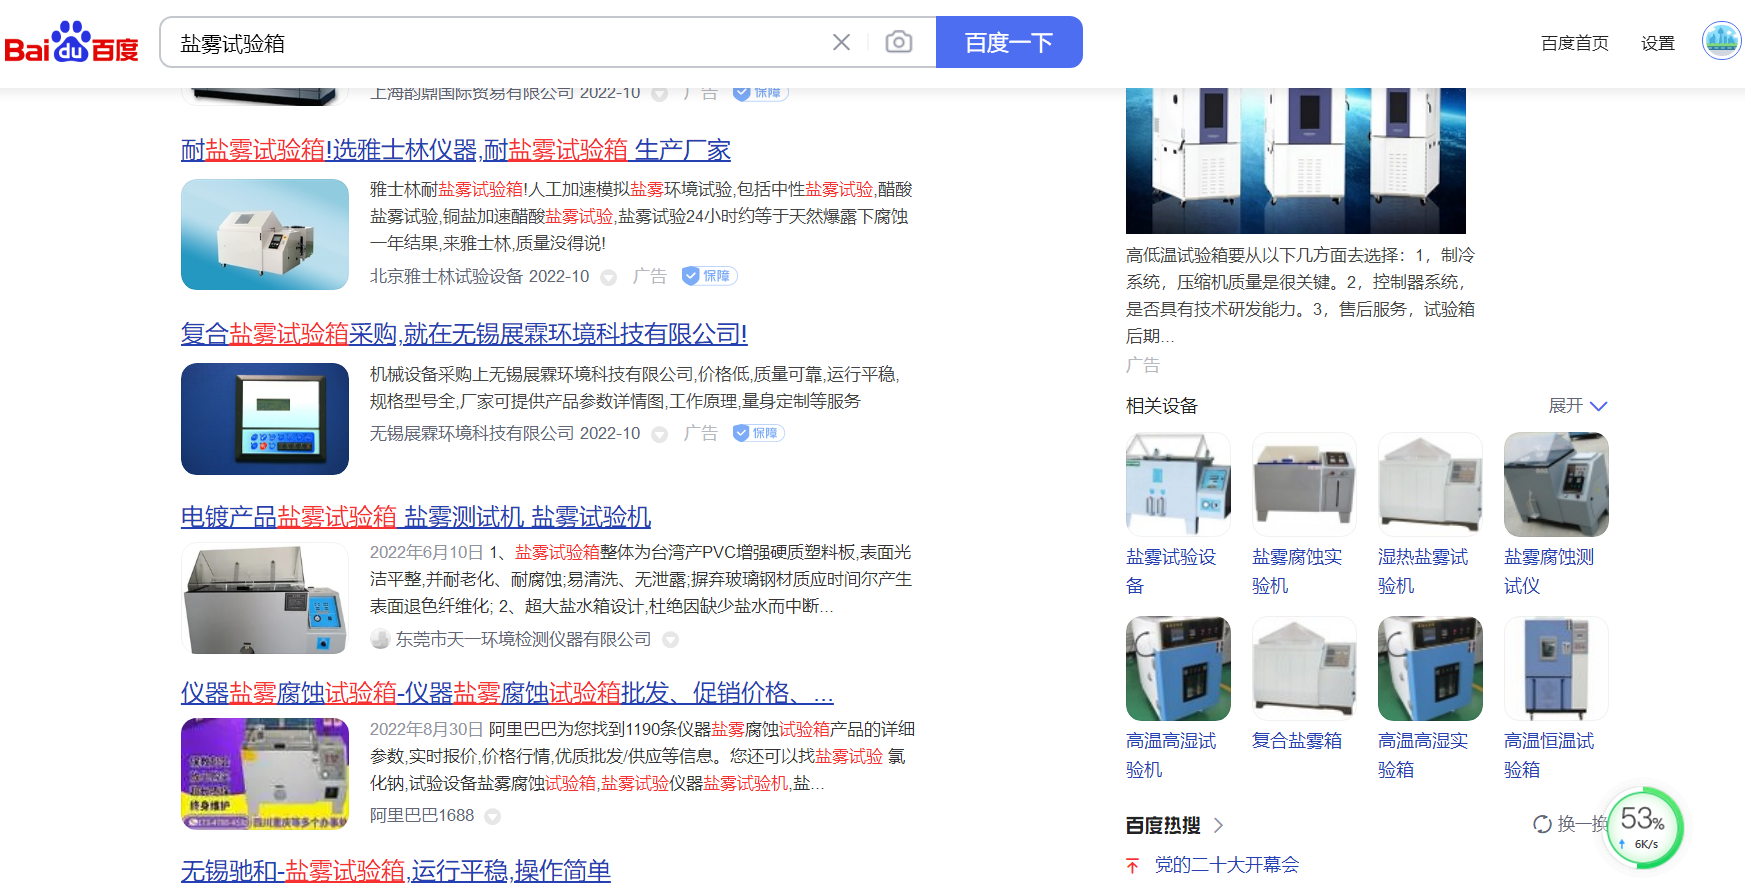Click the 东莞市天一环境检测仪器 source logo
This screenshot has width=1745, height=883.
(x=380, y=639)
